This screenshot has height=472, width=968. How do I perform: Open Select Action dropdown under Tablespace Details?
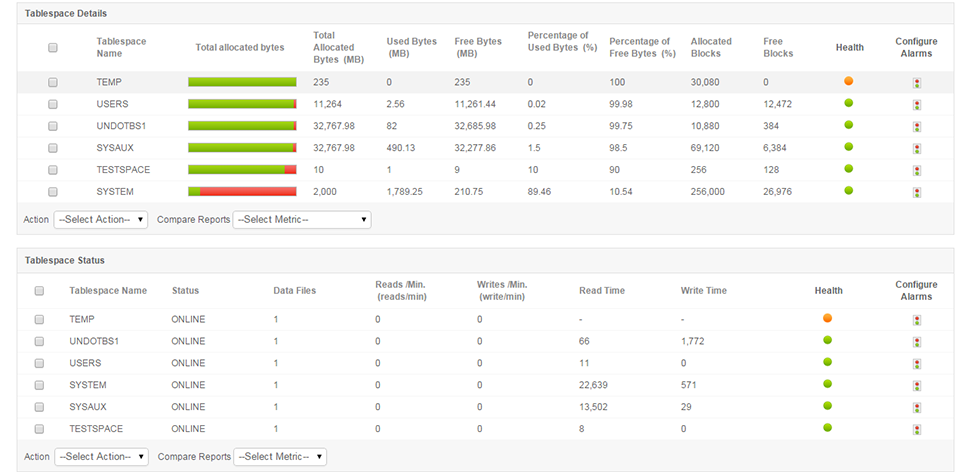[100, 219]
